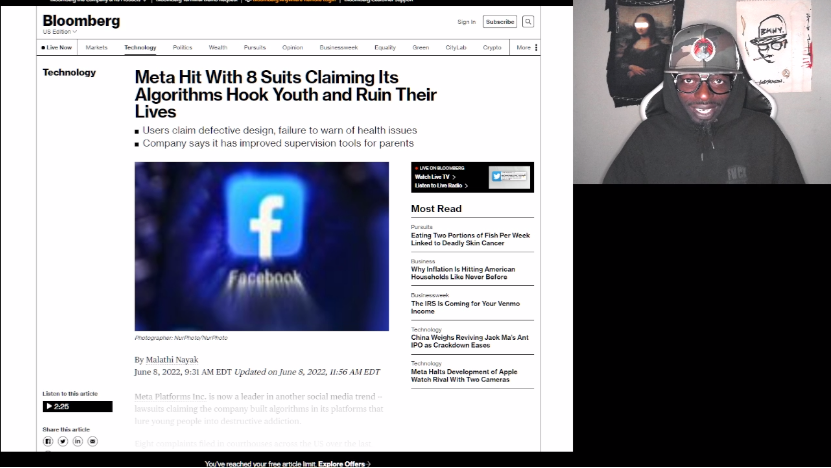Open Live Now in navigation bar

(x=57, y=47)
